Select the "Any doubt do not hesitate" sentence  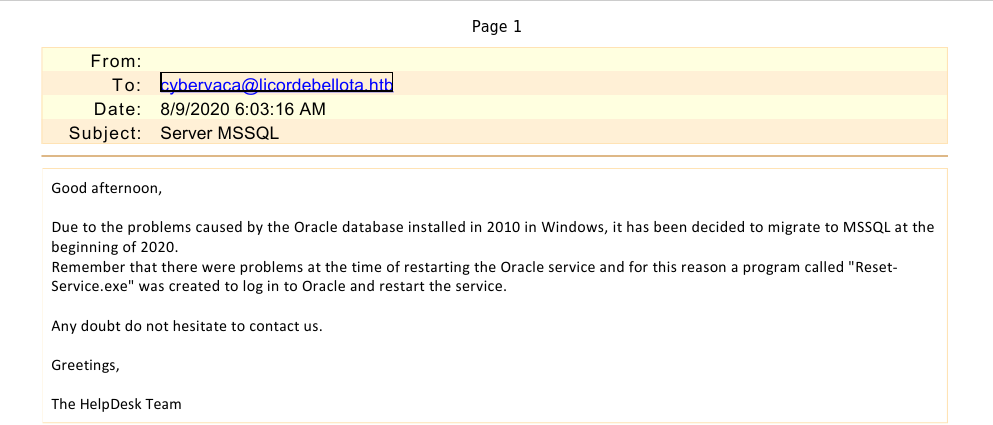pos(187,325)
